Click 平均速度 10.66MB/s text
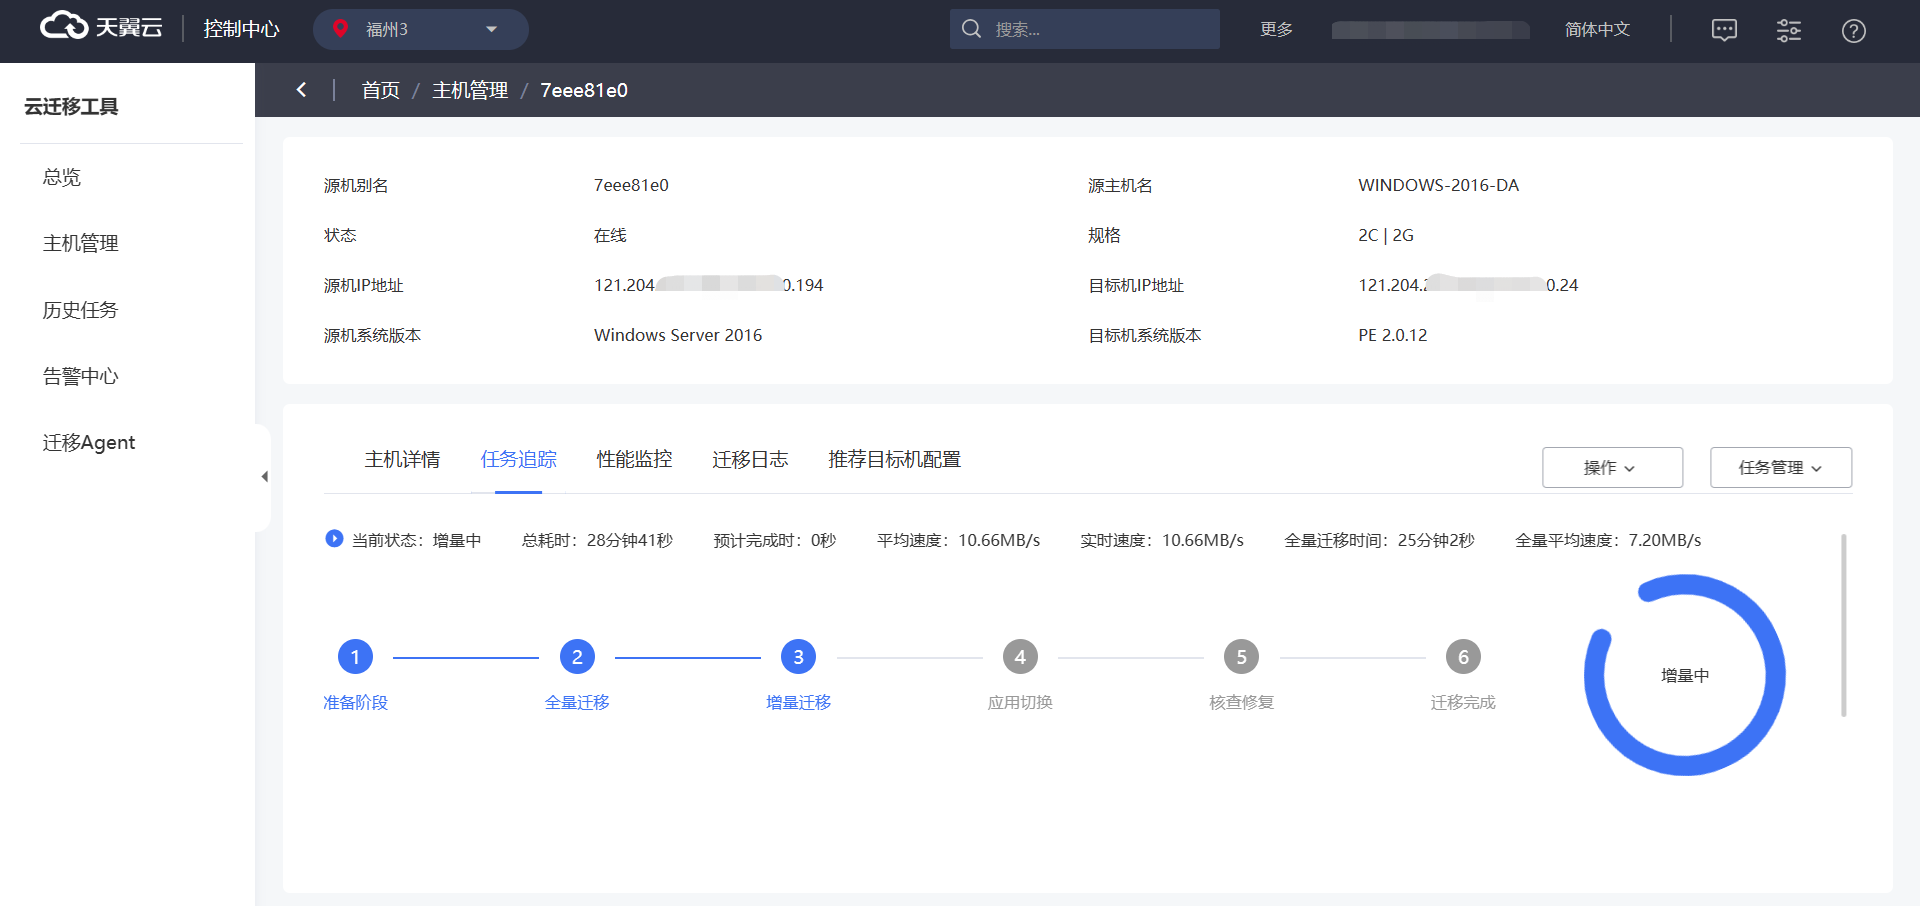Image resolution: width=1922 pixels, height=907 pixels. (958, 540)
